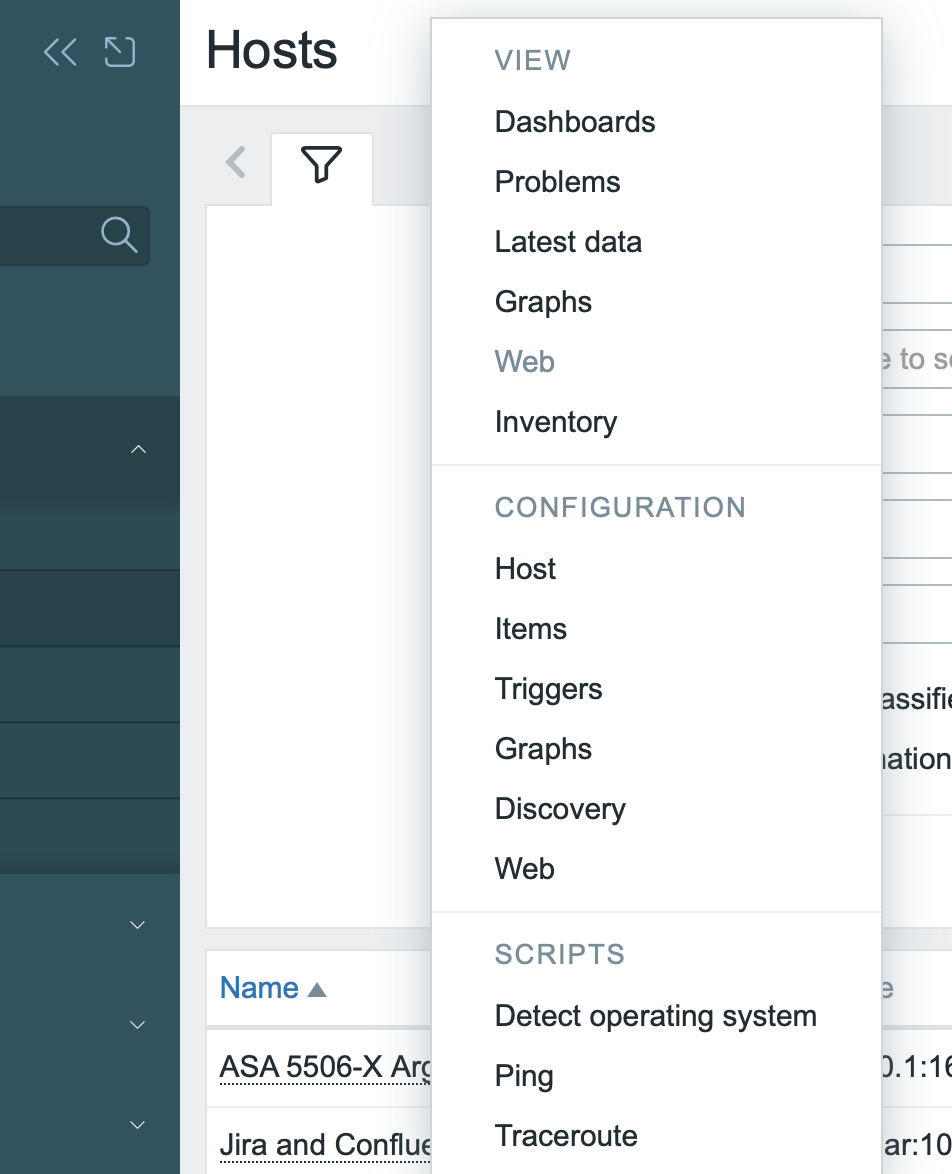Collapse the expanded sidebar menu section
This screenshot has height=1174, width=952.
(x=139, y=450)
